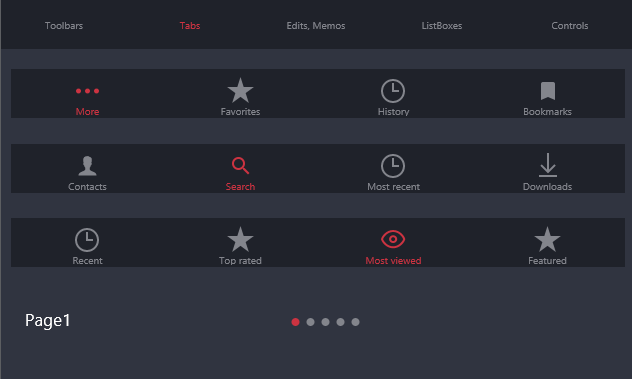
Task: Open the History clock icon
Action: [393, 91]
